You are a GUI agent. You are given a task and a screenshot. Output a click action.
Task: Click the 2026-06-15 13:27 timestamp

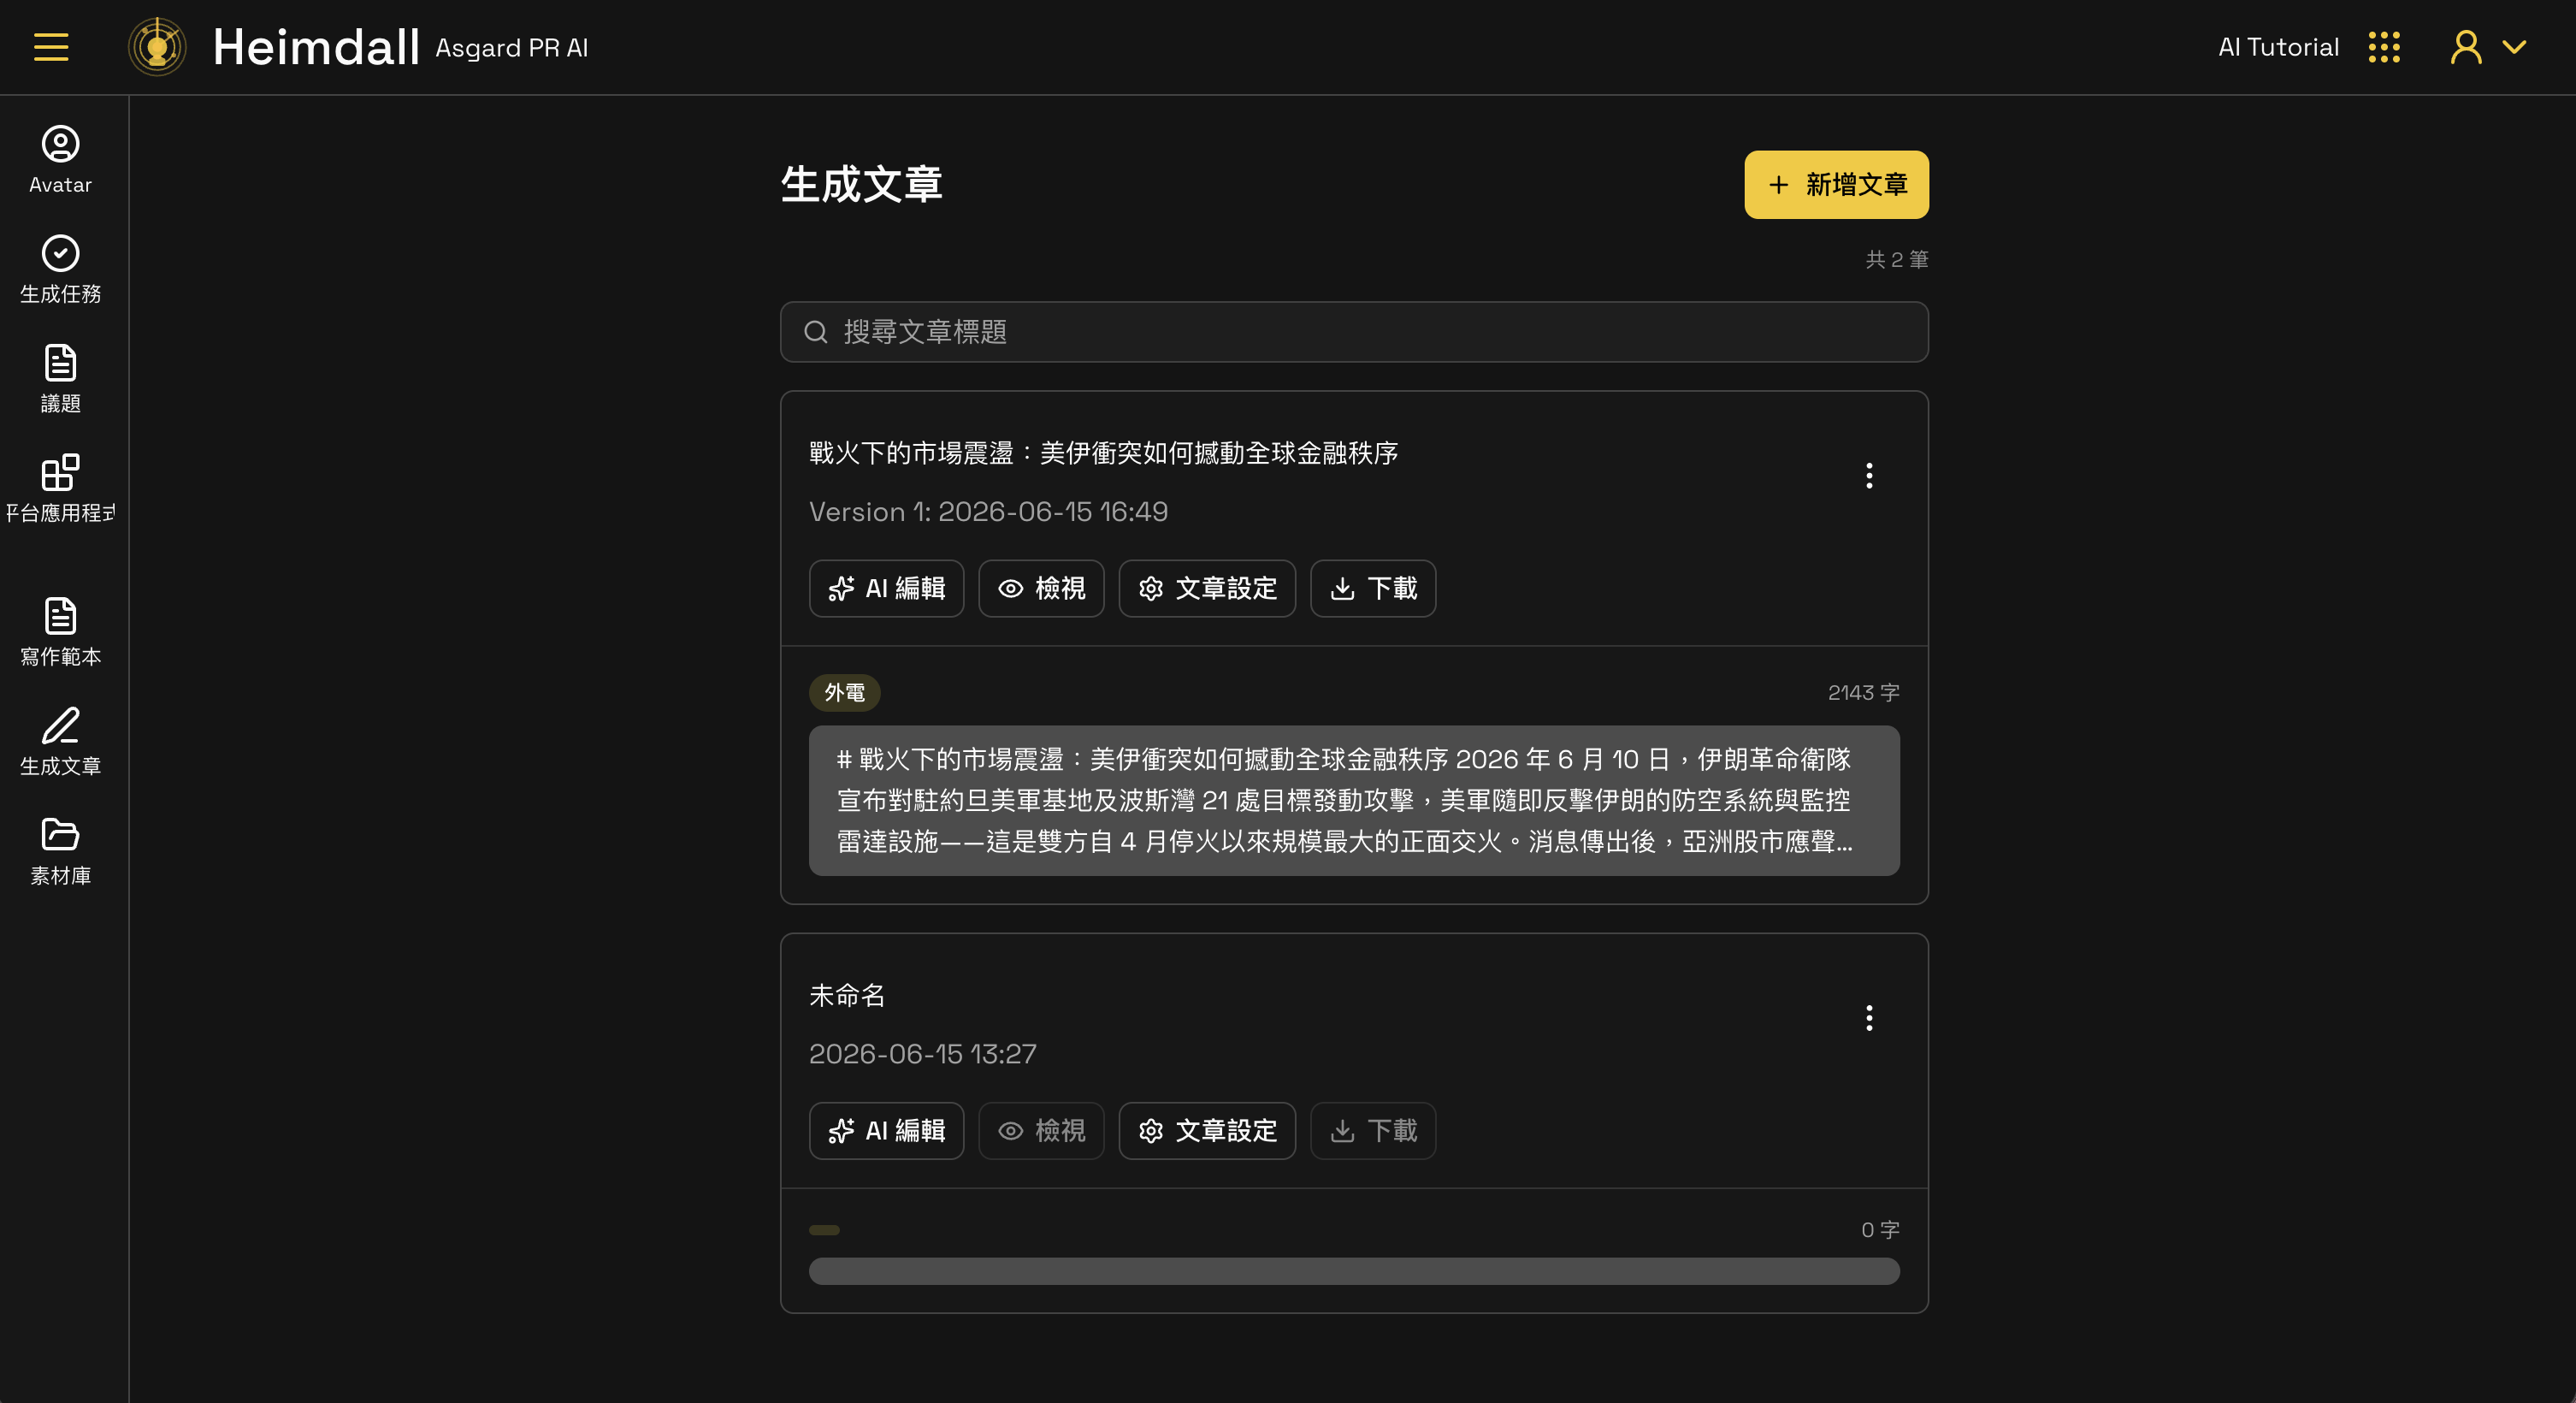(922, 1054)
